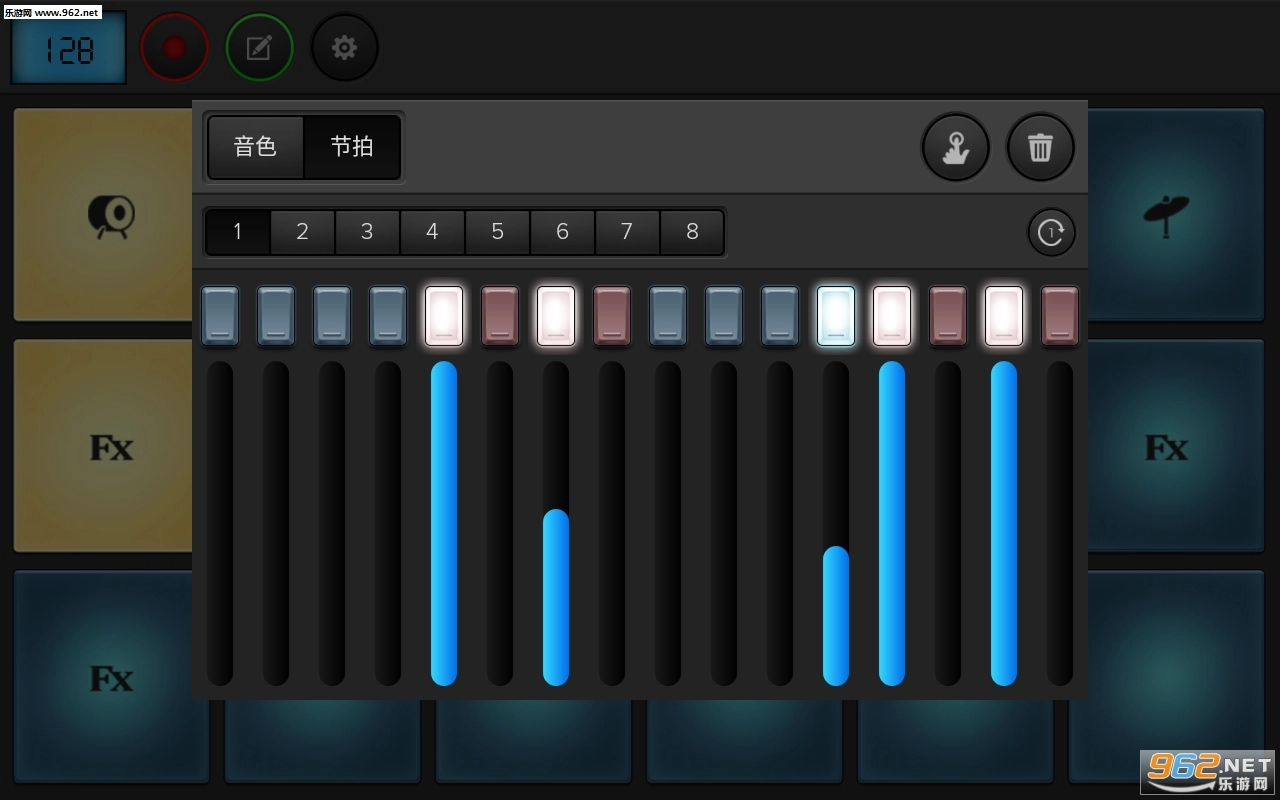Toggle the fifth lit step button
Image resolution: width=1280 pixels, height=800 pixels.
coord(444,316)
